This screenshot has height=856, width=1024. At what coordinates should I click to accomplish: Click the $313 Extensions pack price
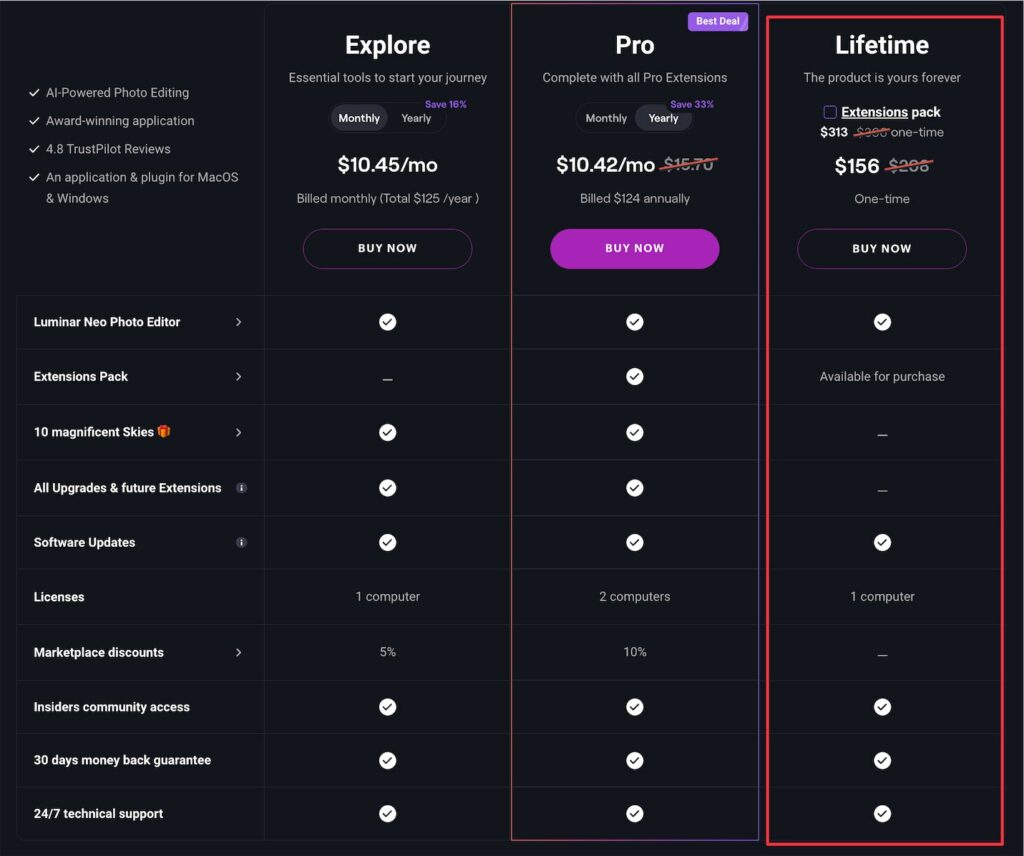834,132
